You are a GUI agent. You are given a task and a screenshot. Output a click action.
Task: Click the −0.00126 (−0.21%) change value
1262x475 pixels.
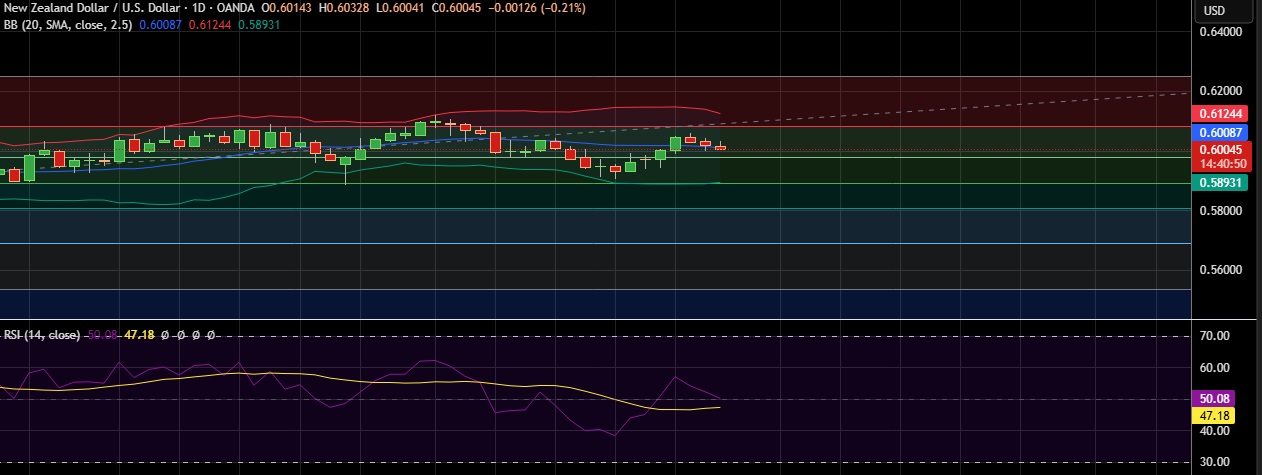tap(537, 8)
